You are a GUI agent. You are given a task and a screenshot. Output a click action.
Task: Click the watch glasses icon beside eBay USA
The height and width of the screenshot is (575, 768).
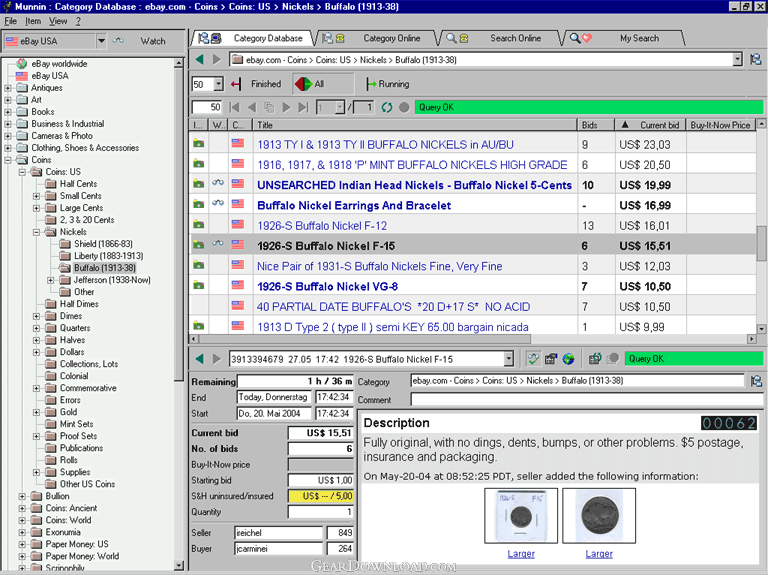[118, 41]
